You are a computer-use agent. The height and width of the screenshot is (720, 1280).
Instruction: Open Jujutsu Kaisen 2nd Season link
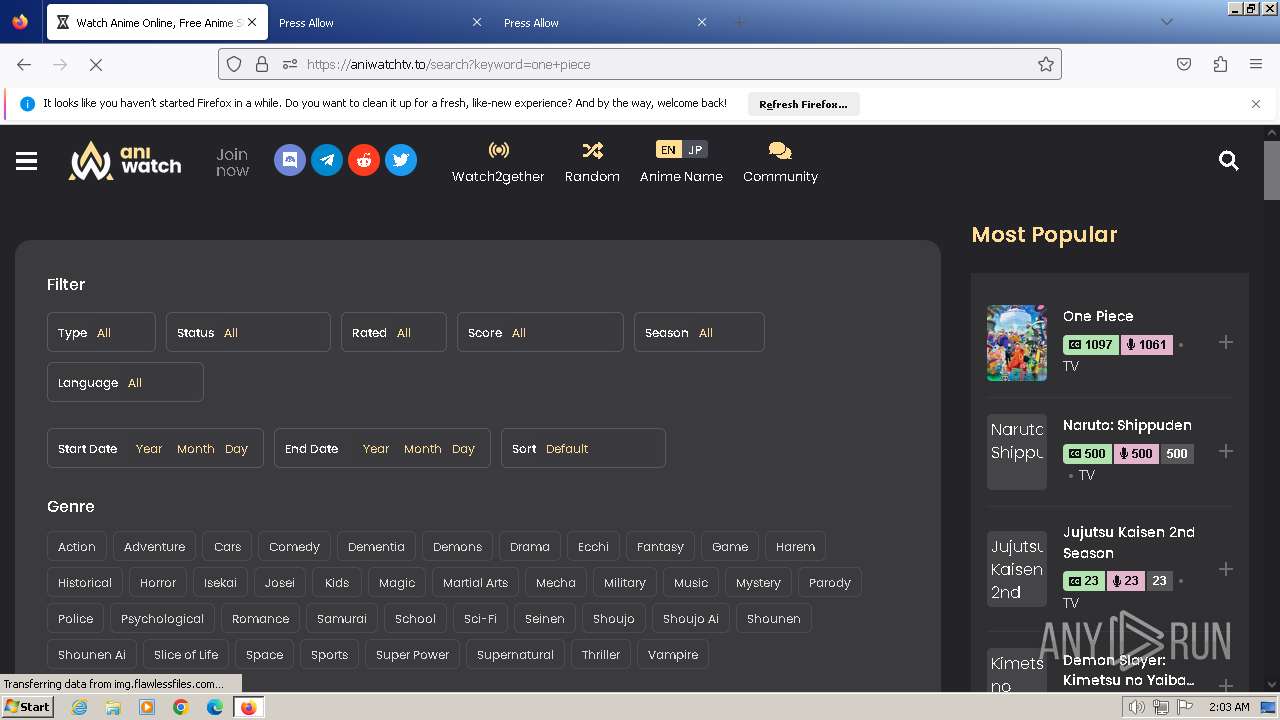(1129, 542)
